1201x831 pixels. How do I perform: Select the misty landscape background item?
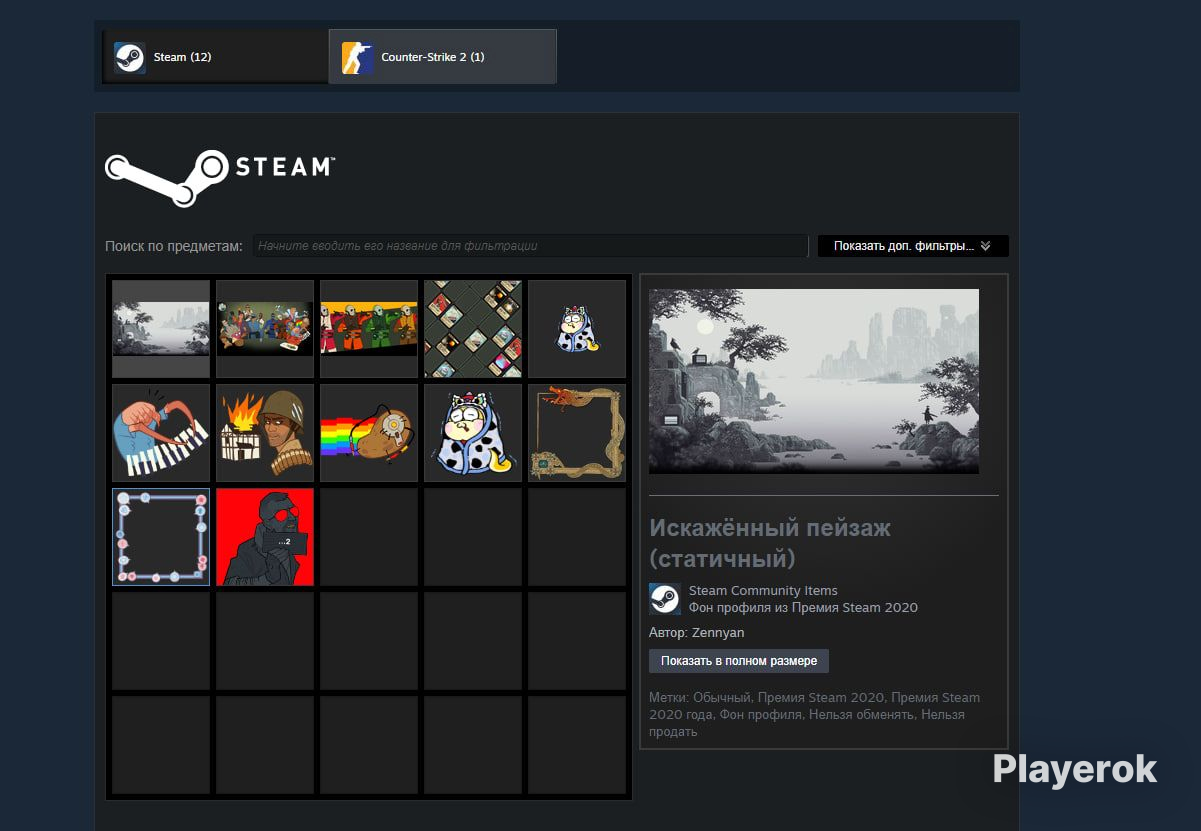[x=161, y=329]
